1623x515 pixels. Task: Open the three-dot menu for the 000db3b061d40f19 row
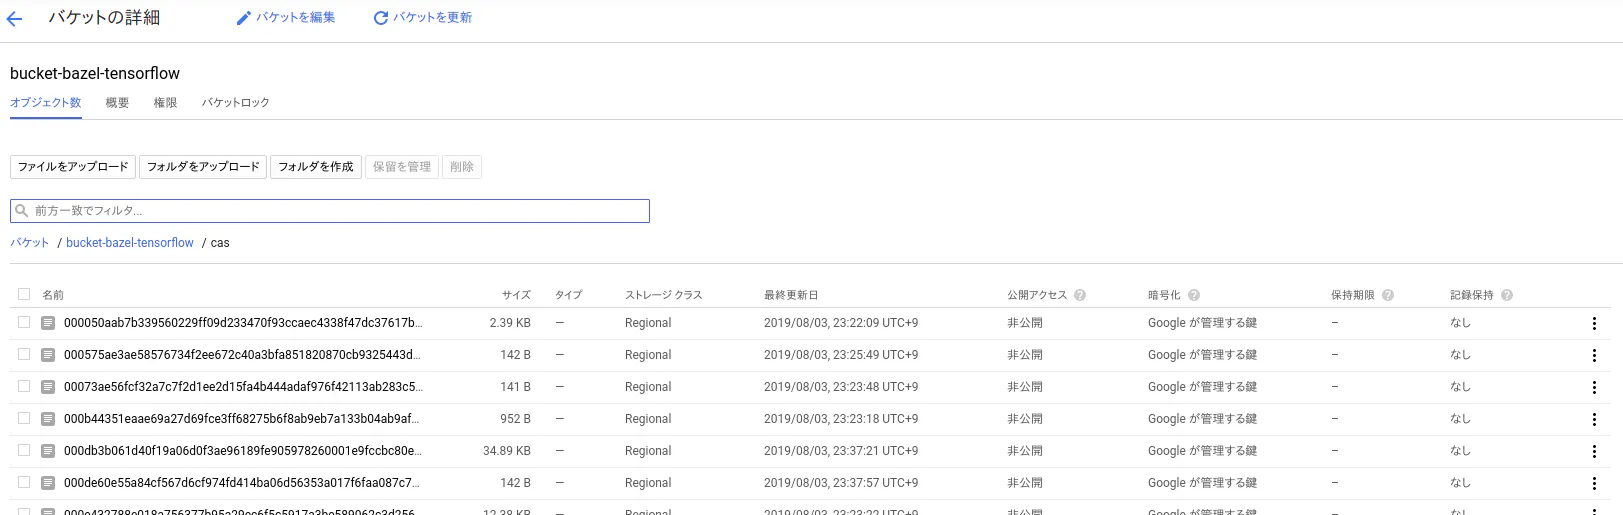[1594, 452]
